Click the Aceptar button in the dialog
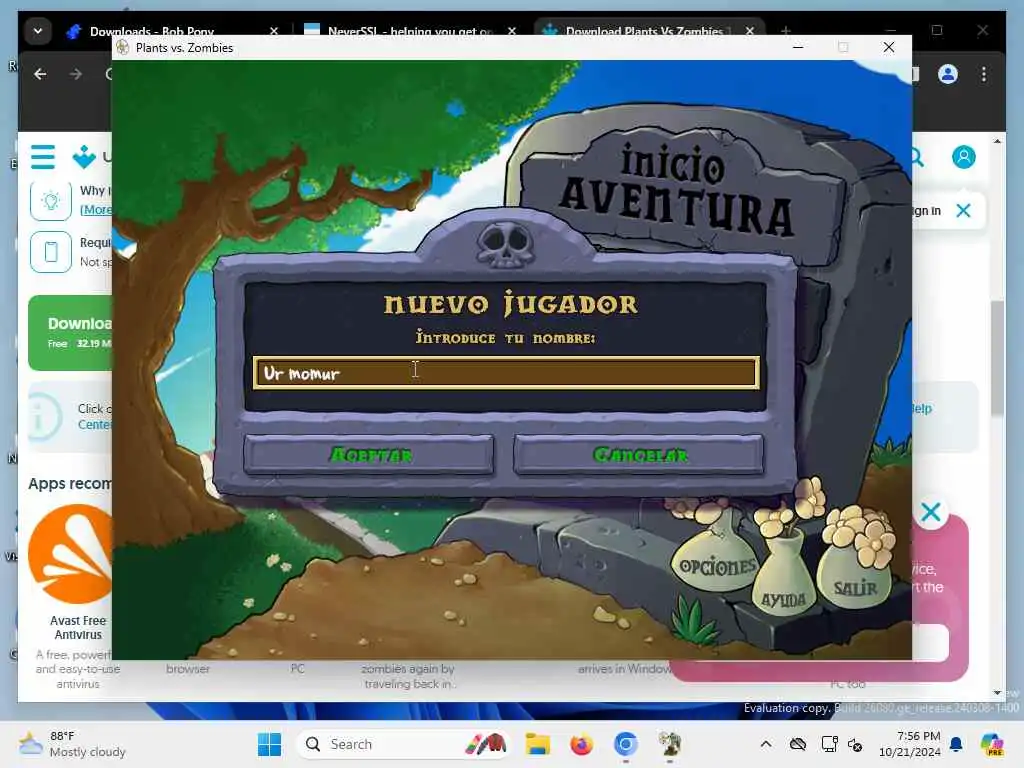The image size is (1024, 768). (369, 454)
